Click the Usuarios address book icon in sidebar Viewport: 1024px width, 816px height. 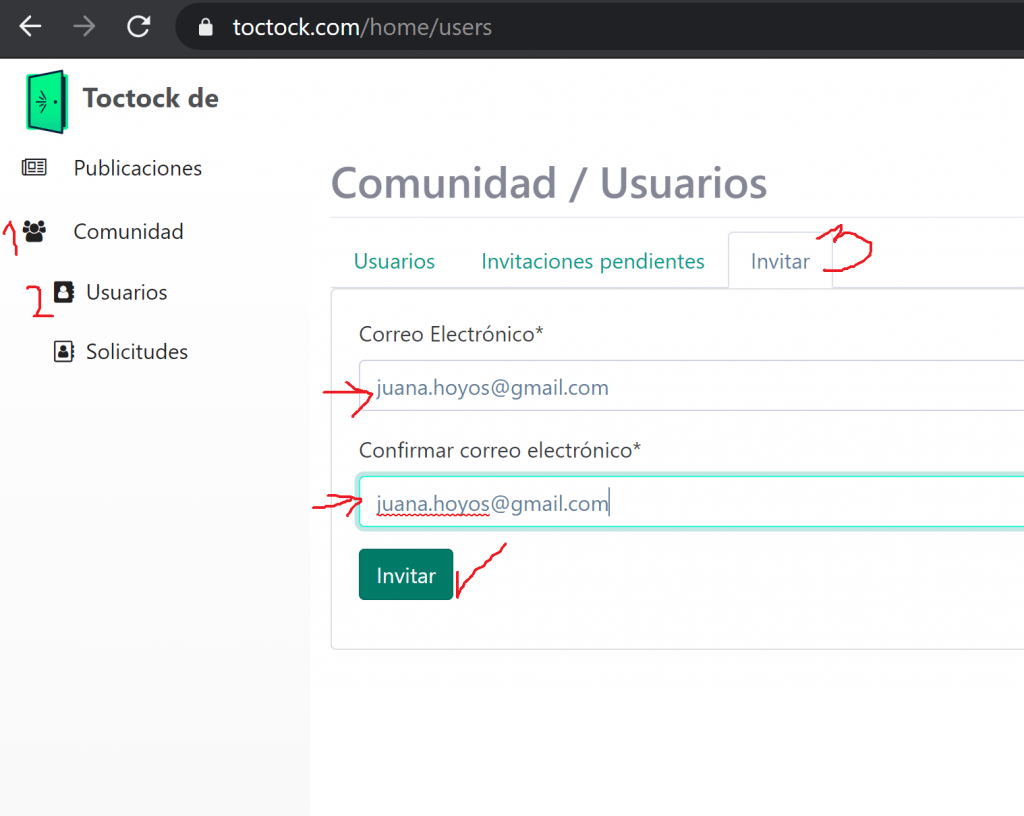pos(64,292)
